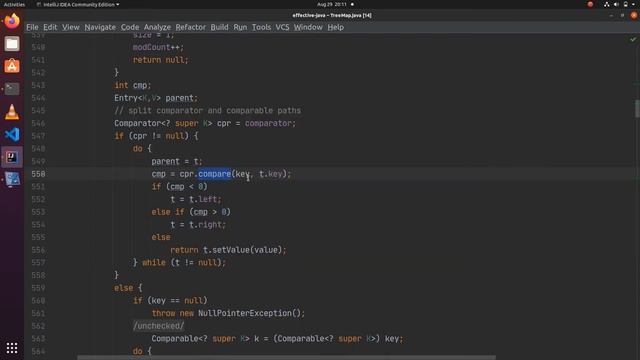Open the Window menu
The width and height of the screenshot is (640, 360).
[x=308, y=27]
